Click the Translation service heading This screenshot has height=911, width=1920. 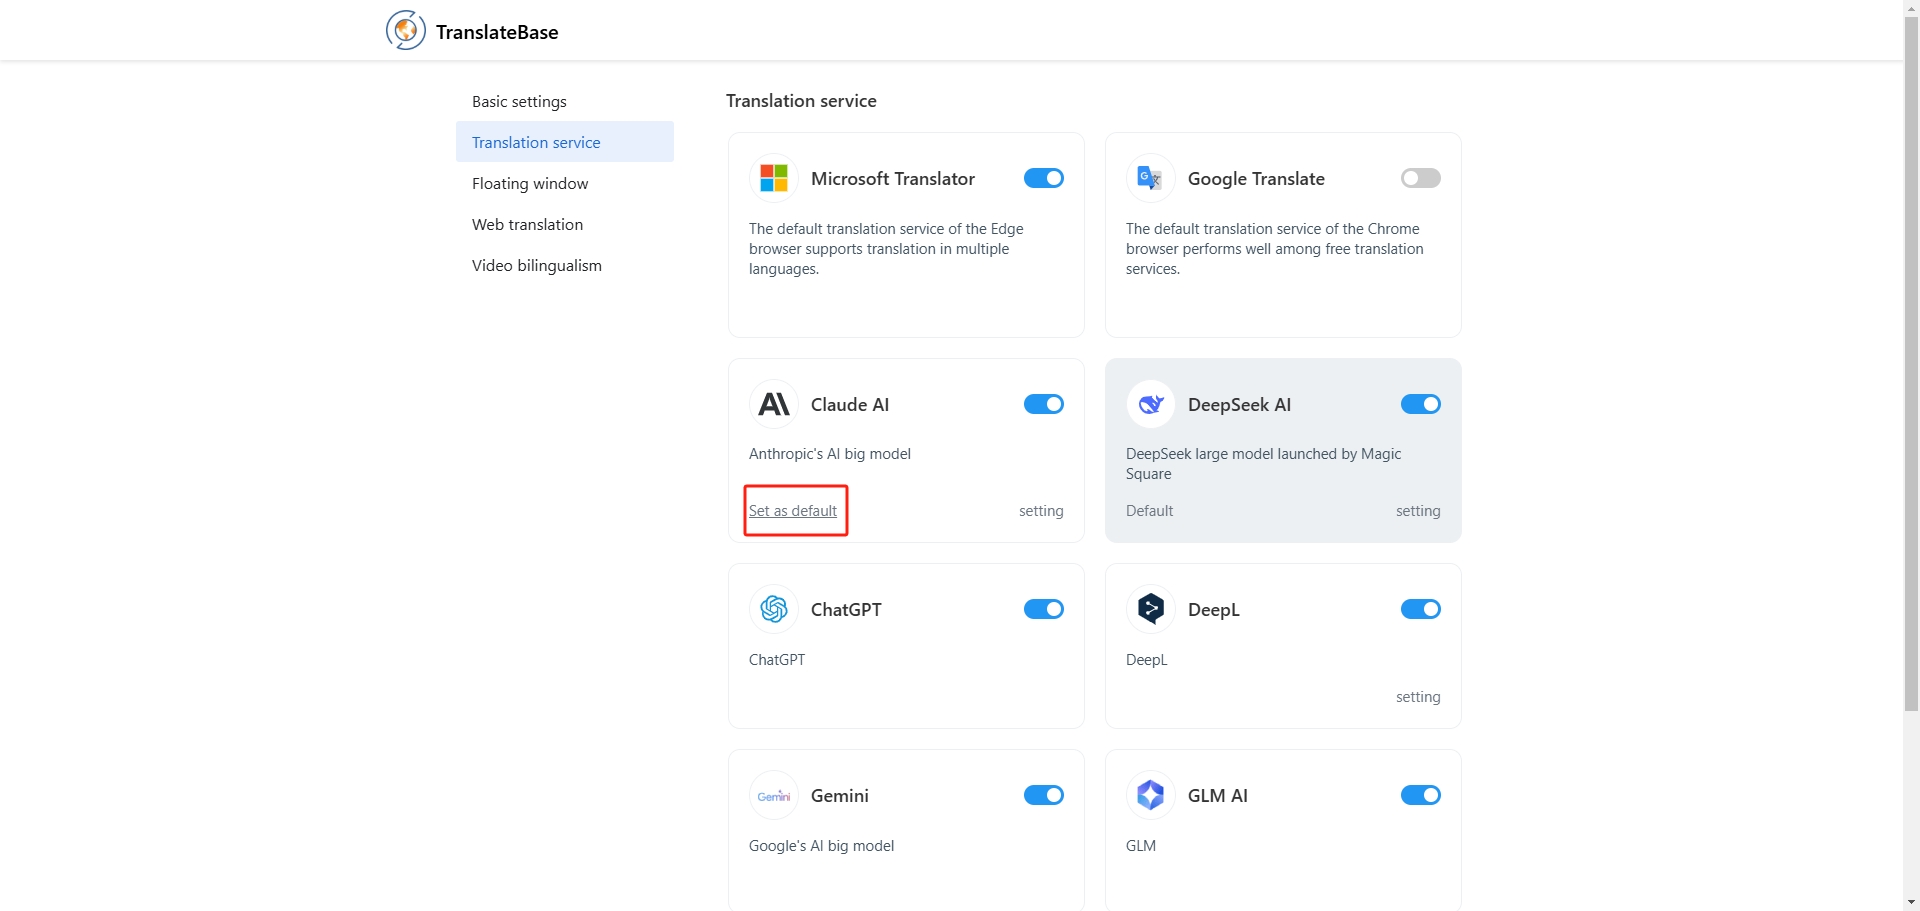[x=801, y=101]
